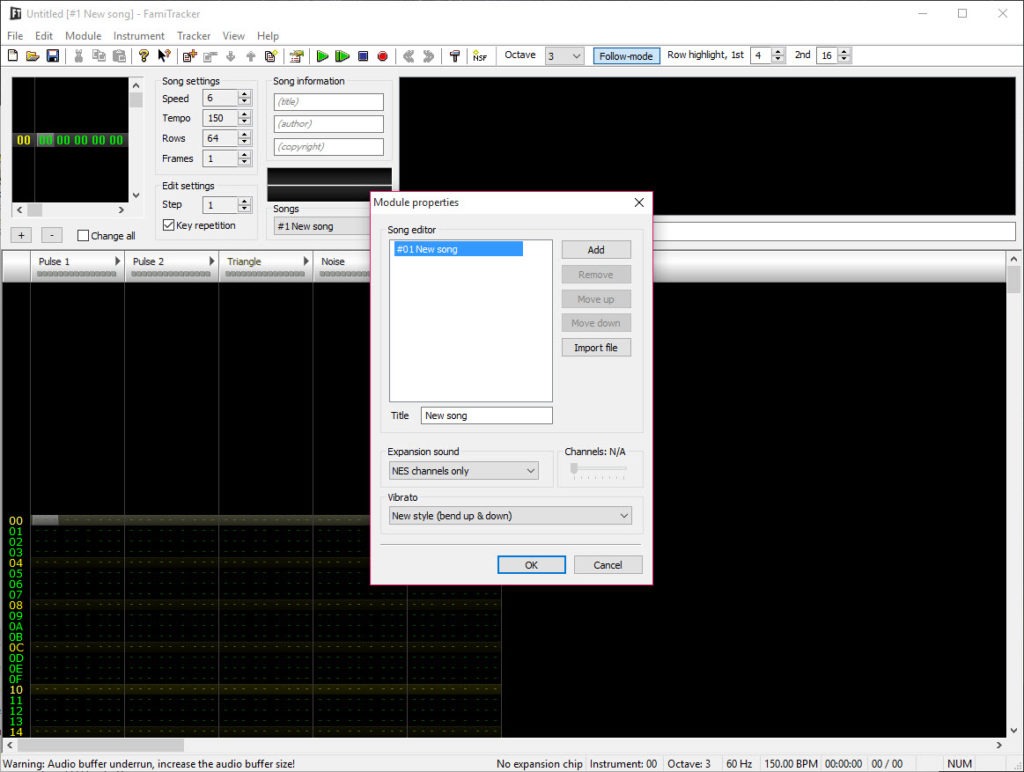Open the File menu

pyautogui.click(x=15, y=36)
